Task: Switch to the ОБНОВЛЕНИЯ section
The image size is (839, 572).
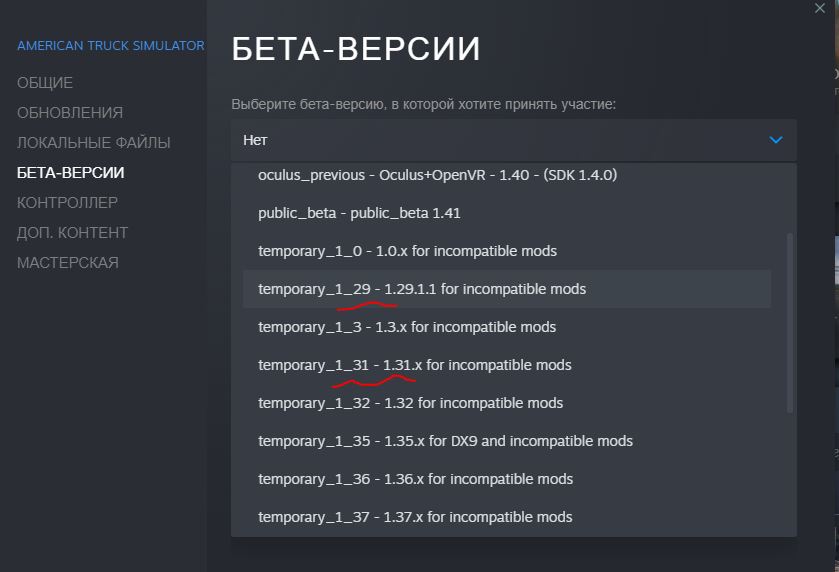Action: coord(70,113)
